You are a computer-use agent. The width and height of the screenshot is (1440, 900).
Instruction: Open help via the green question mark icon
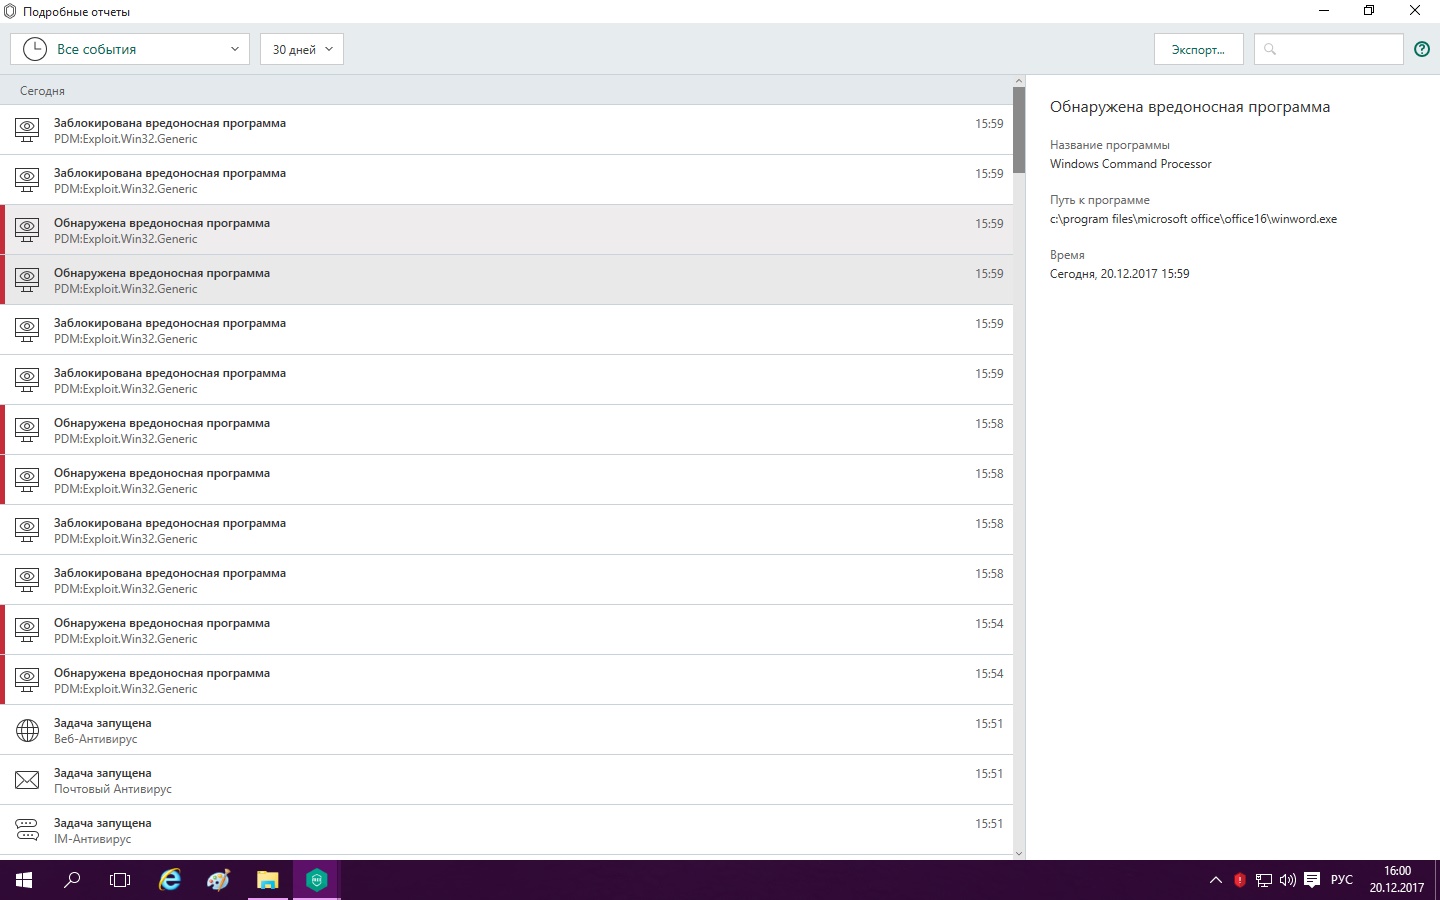(x=1422, y=49)
